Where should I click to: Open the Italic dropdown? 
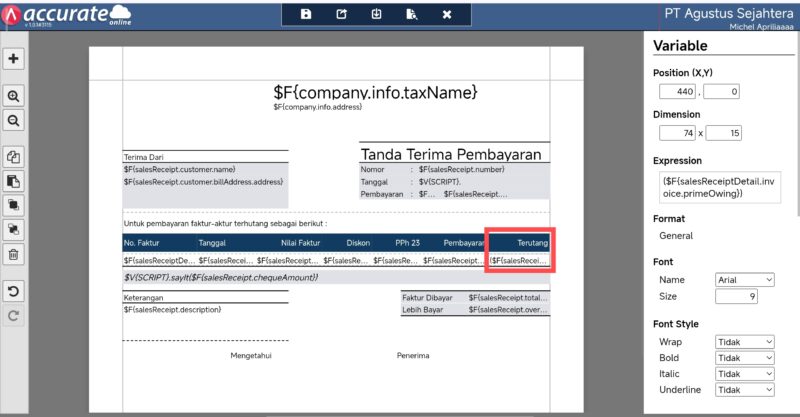(x=745, y=374)
